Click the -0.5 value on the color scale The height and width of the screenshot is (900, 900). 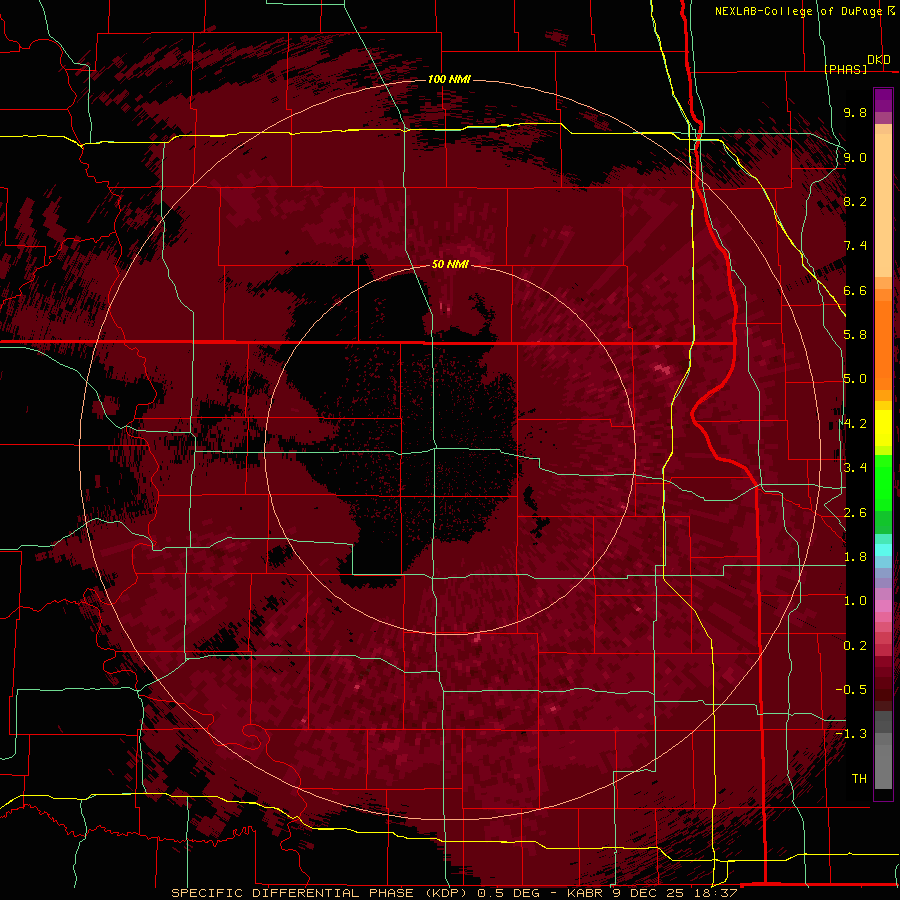coord(851,690)
